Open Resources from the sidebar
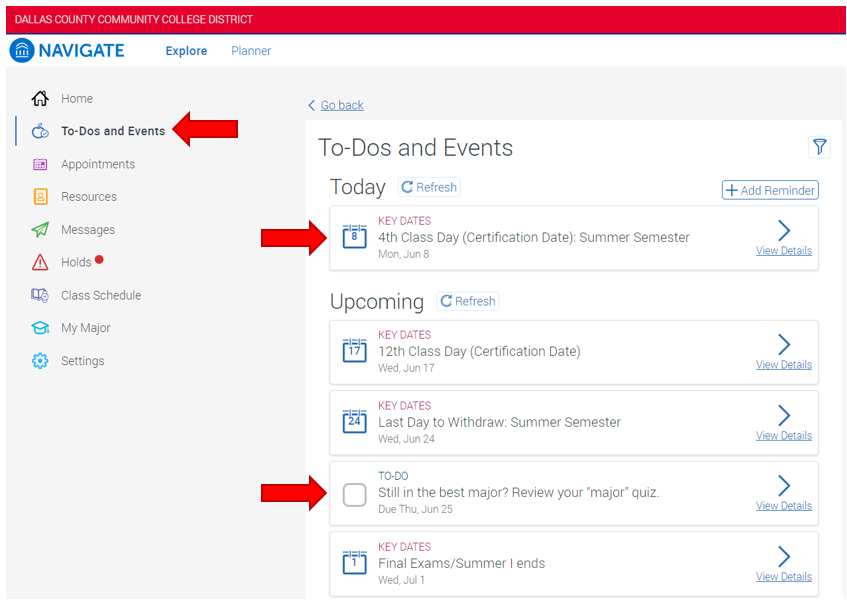The width and height of the screenshot is (847, 604). tap(41, 196)
